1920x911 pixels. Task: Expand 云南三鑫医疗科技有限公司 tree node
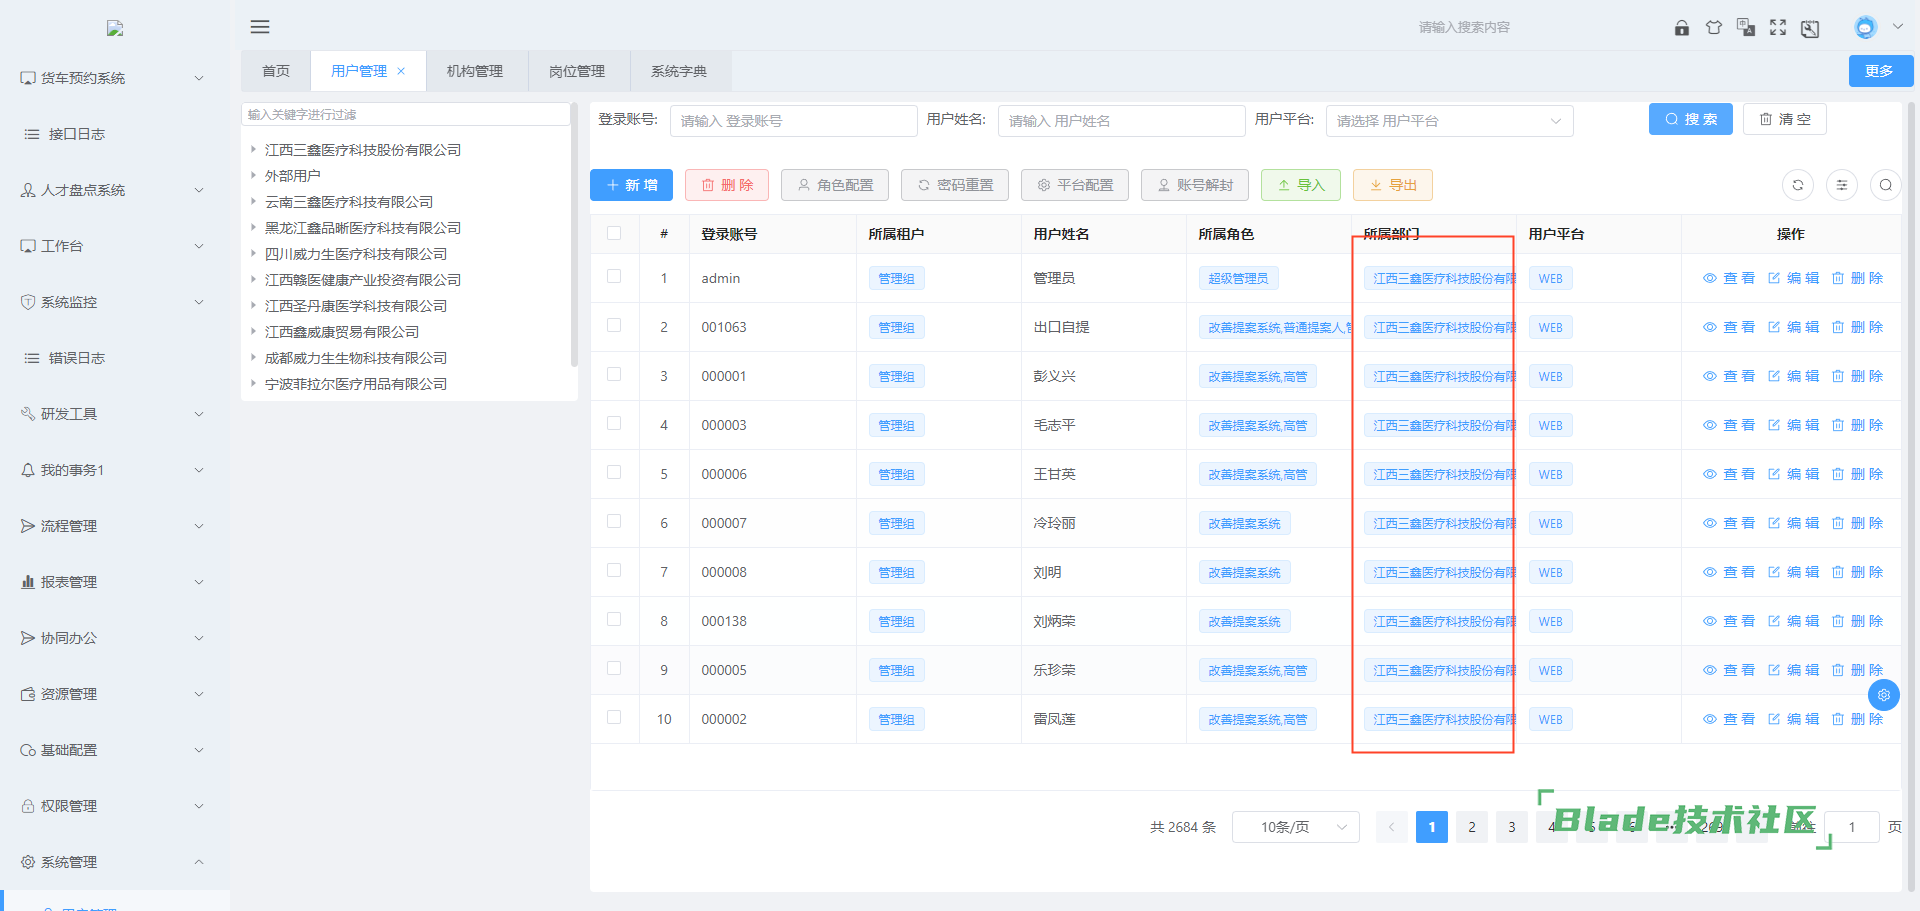(x=254, y=201)
